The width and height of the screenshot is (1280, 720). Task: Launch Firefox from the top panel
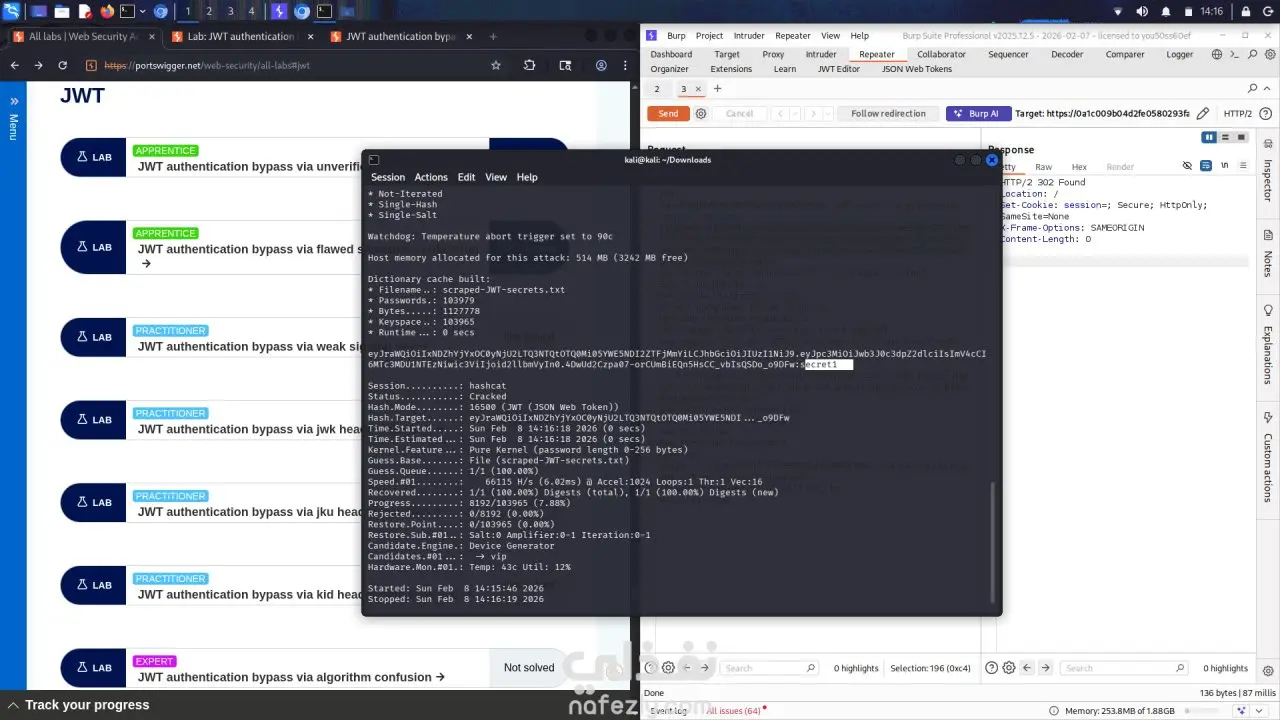tap(108, 12)
